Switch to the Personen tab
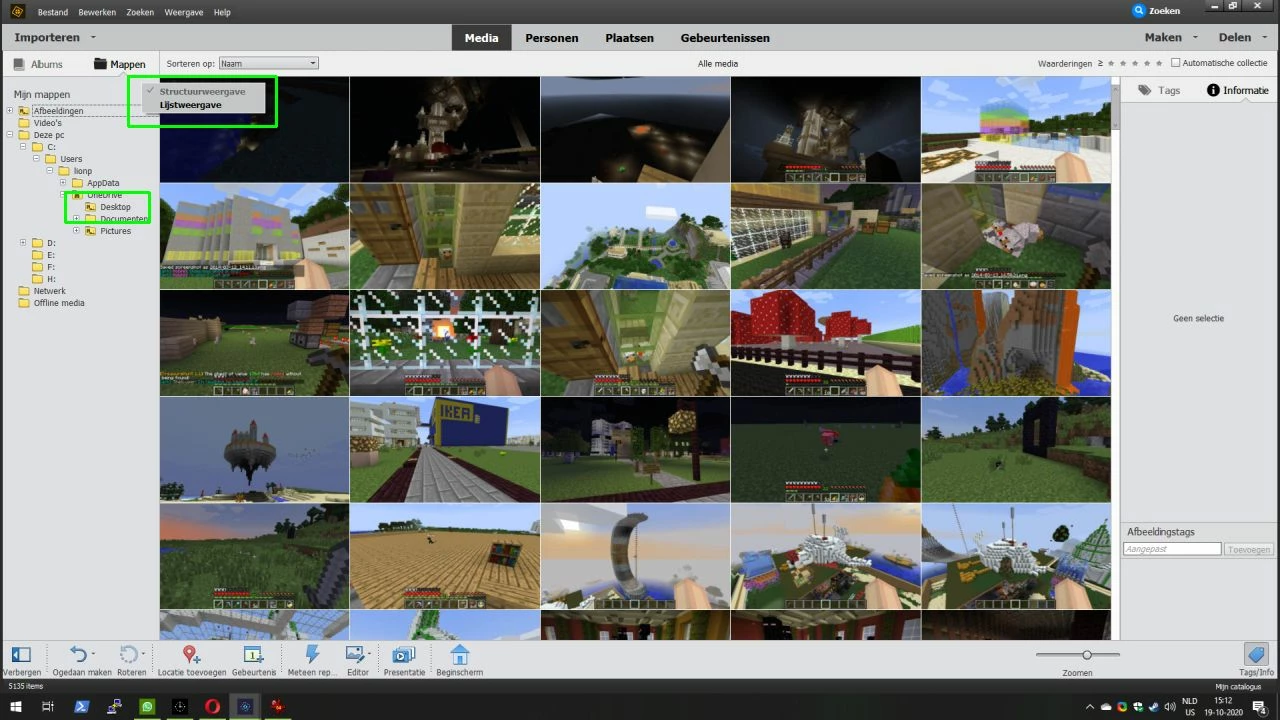 tap(552, 38)
